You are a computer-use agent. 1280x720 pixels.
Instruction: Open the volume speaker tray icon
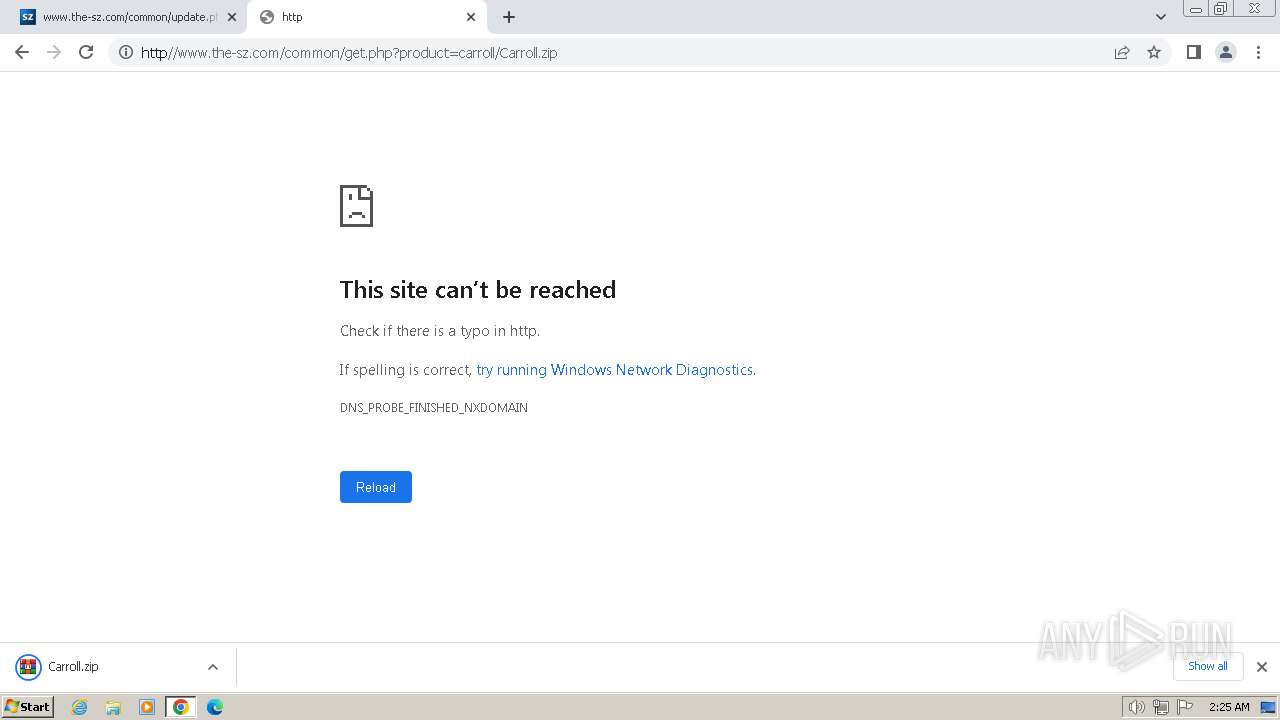[x=1136, y=707]
